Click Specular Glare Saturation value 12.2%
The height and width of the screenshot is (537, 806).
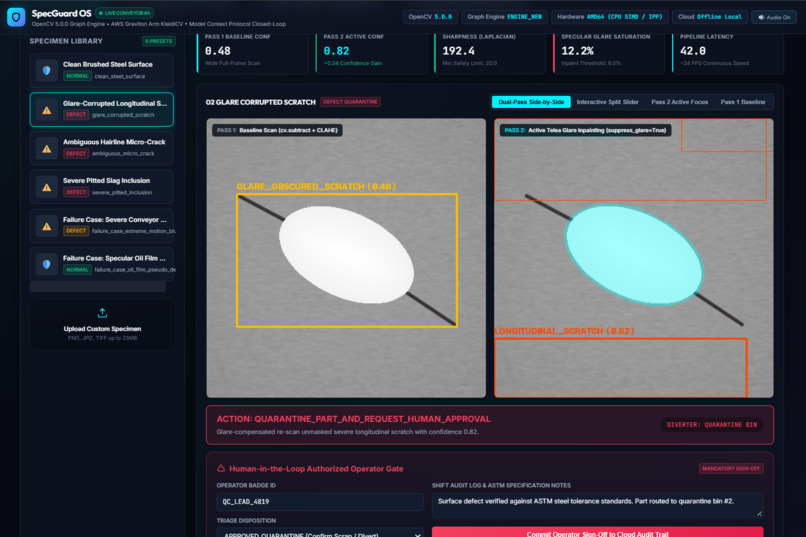coord(577,51)
